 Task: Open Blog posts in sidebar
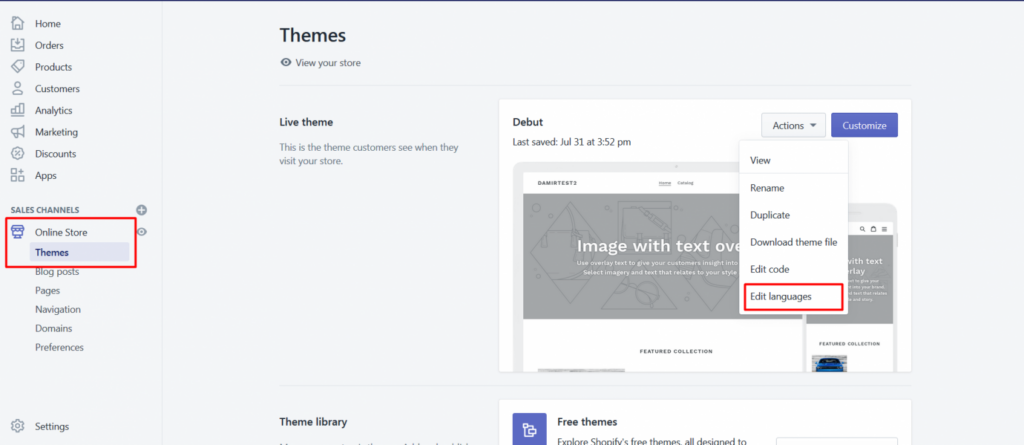click(57, 271)
